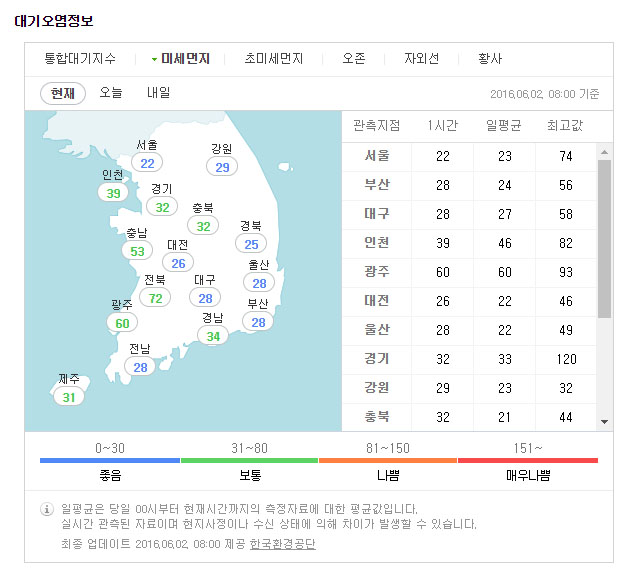Click the 대구 row name in table

coord(376,213)
